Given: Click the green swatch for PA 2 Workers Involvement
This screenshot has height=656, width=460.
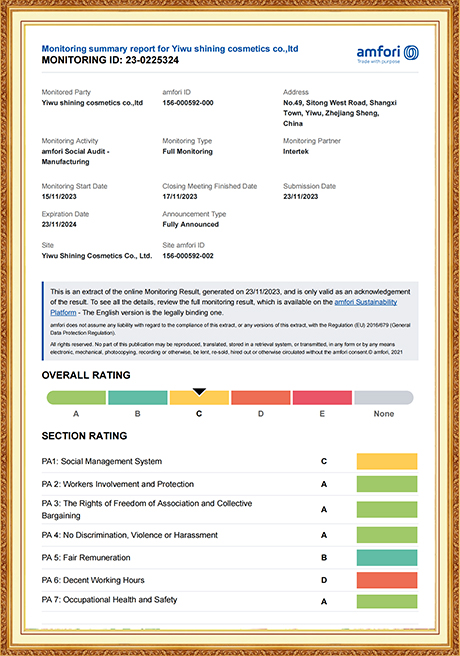Looking at the screenshot, I should point(387,484).
